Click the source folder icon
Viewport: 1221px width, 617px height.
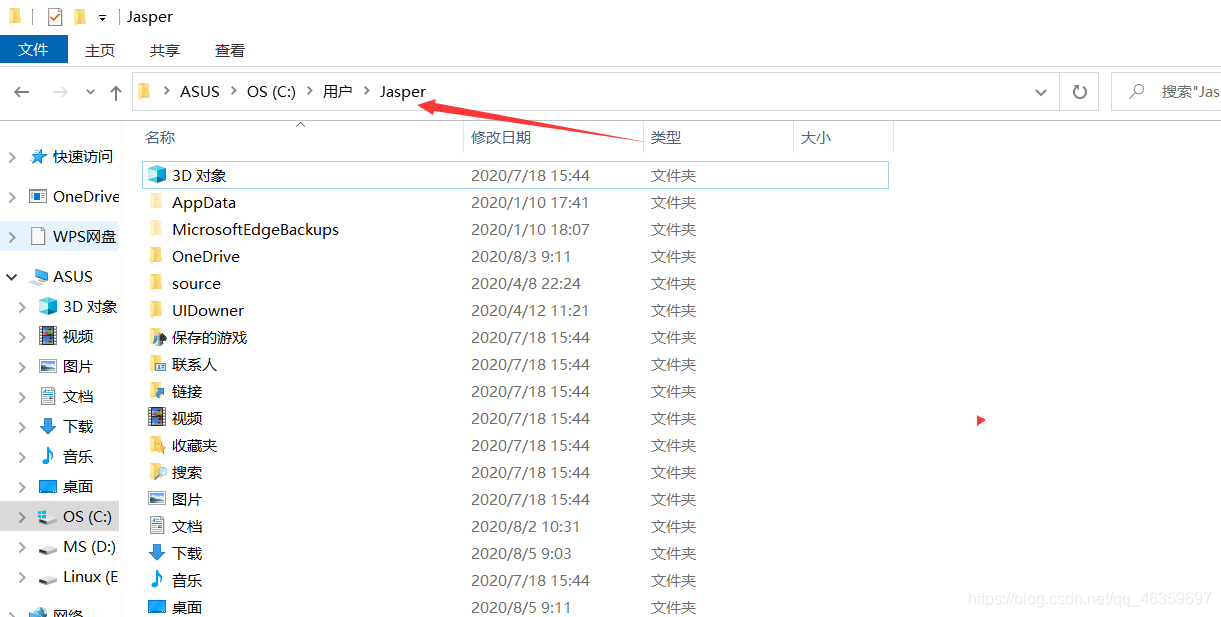tap(156, 283)
